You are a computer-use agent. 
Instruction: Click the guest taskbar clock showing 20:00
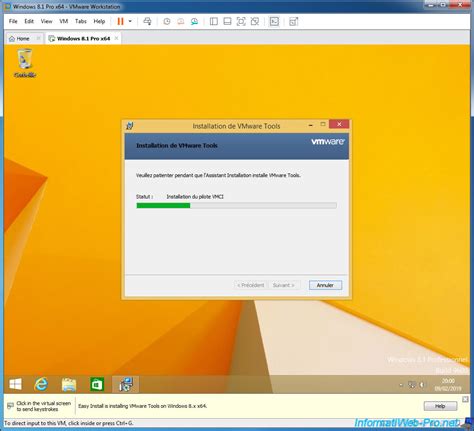point(448,385)
